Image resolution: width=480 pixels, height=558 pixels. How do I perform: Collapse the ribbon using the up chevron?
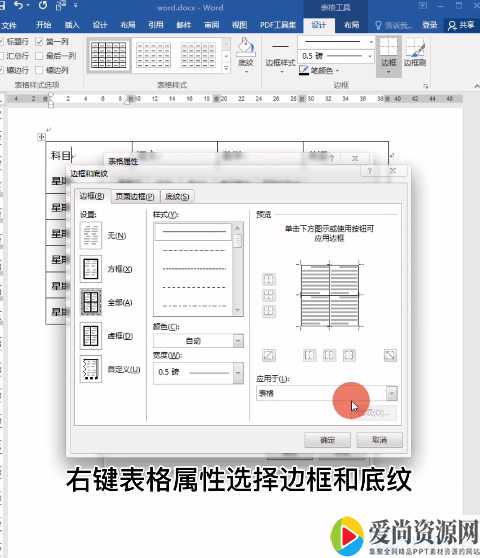pos(477,86)
